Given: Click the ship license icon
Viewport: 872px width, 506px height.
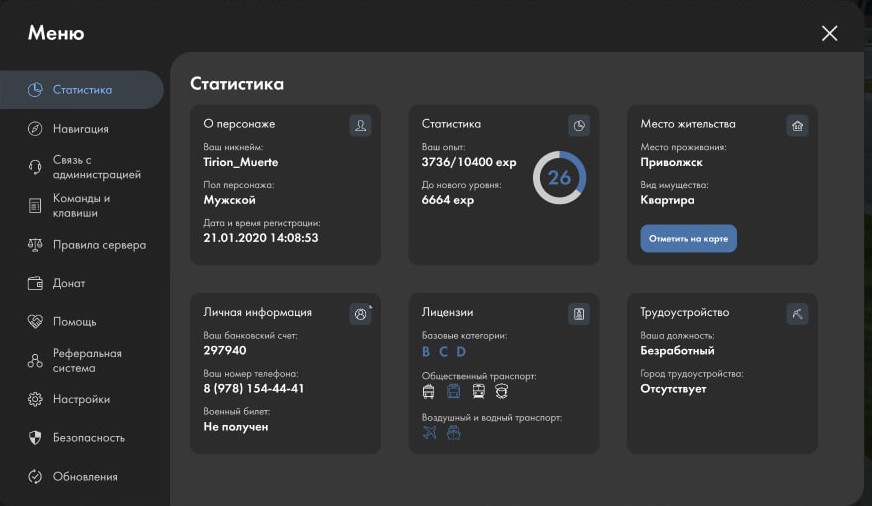Looking at the screenshot, I should 454,432.
